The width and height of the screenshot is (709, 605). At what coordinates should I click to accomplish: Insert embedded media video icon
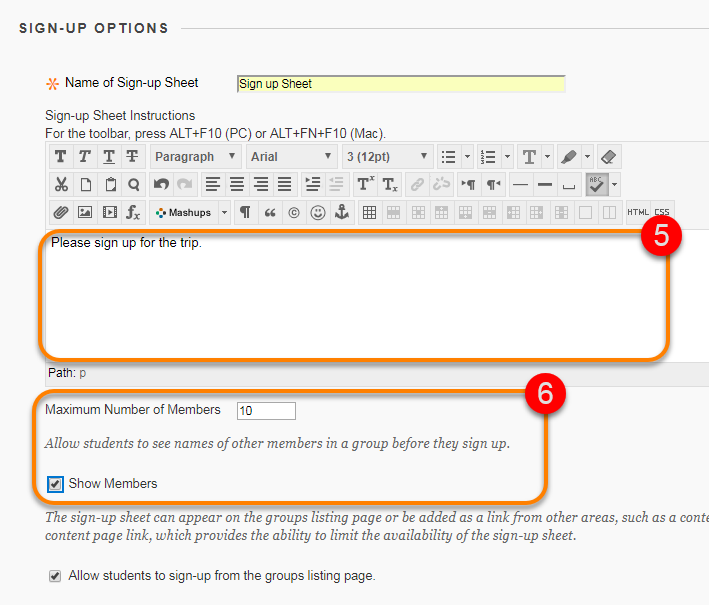[109, 213]
